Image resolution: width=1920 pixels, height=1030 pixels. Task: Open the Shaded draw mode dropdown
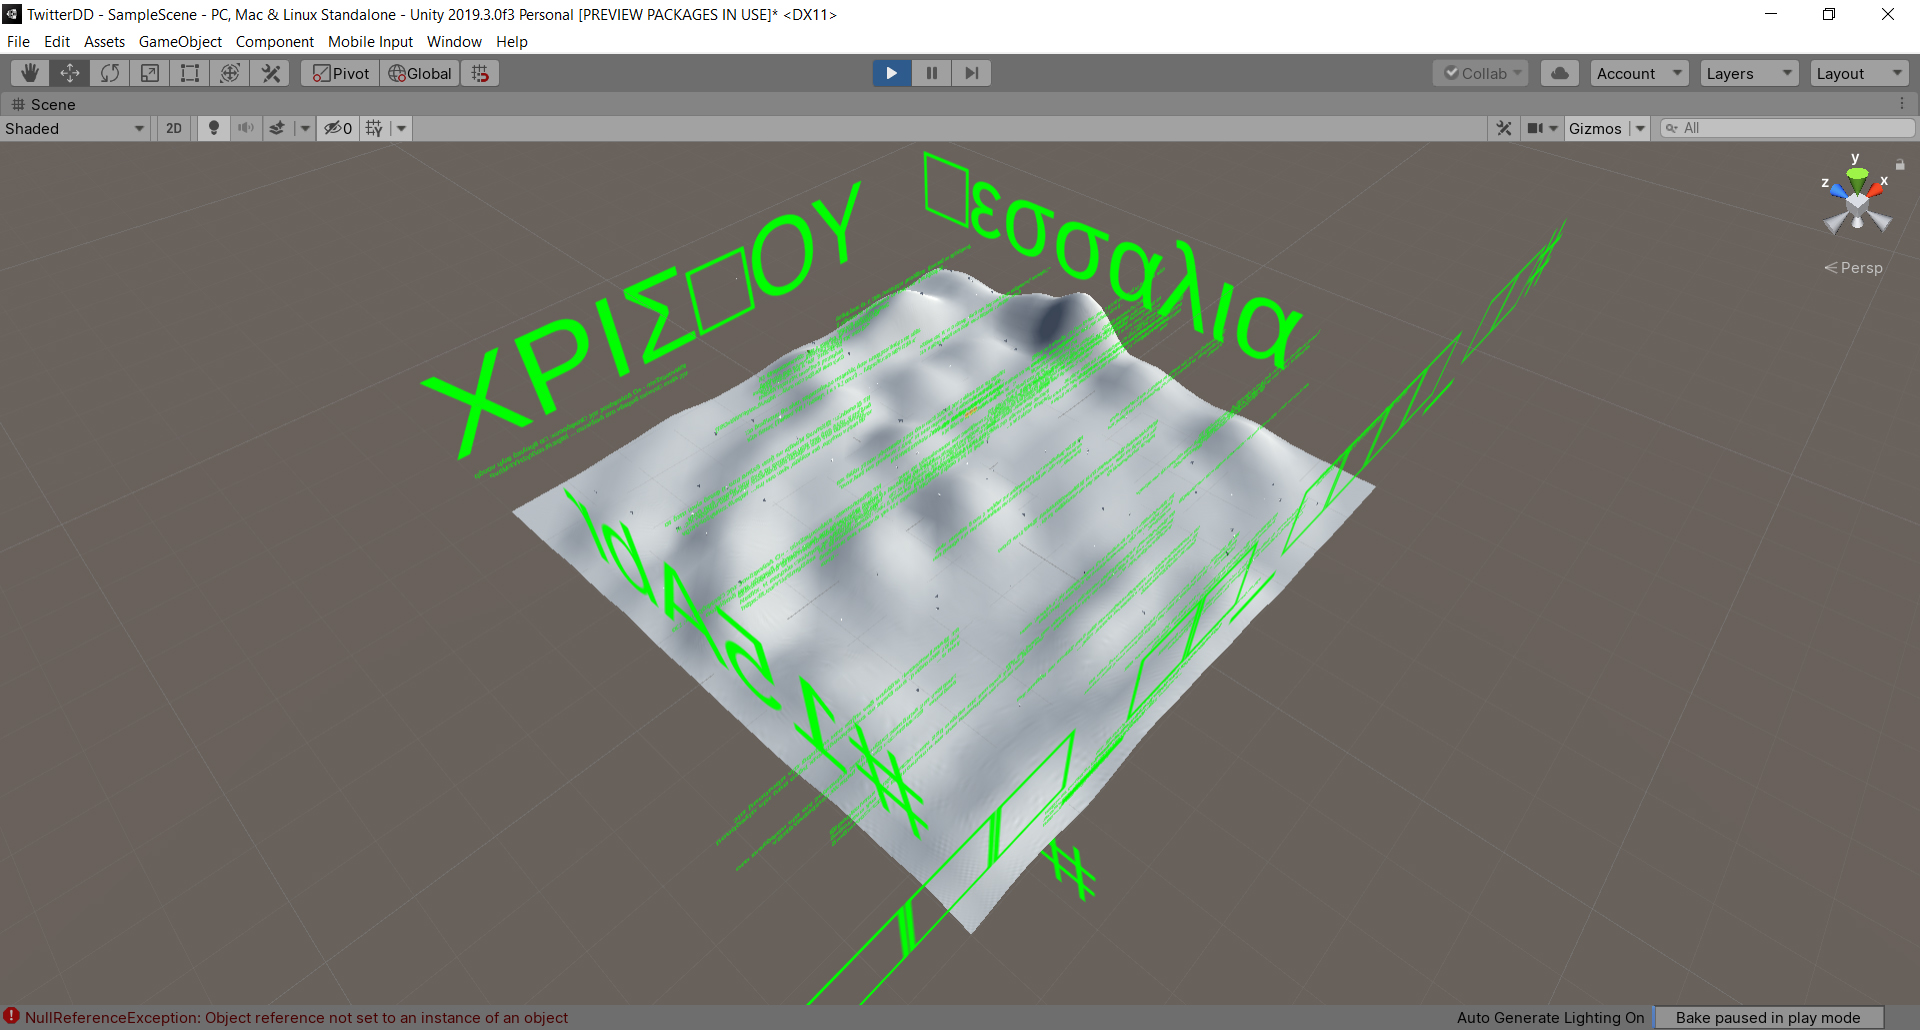pos(75,128)
